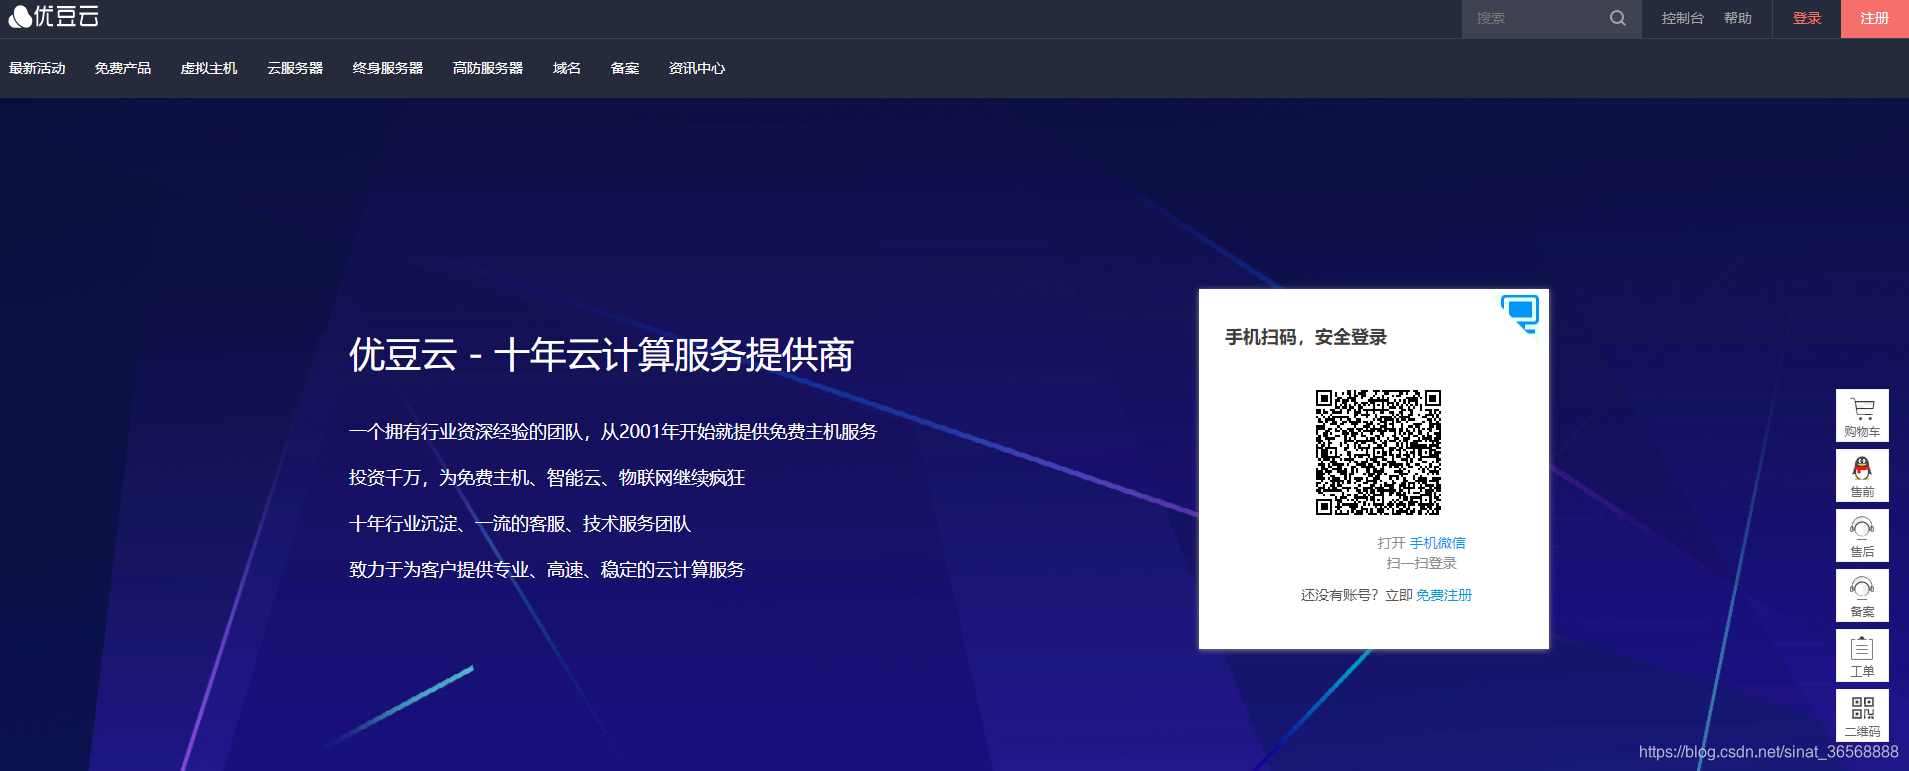Open the 控制台 console link
The height and width of the screenshot is (771, 1909).
(x=1682, y=18)
